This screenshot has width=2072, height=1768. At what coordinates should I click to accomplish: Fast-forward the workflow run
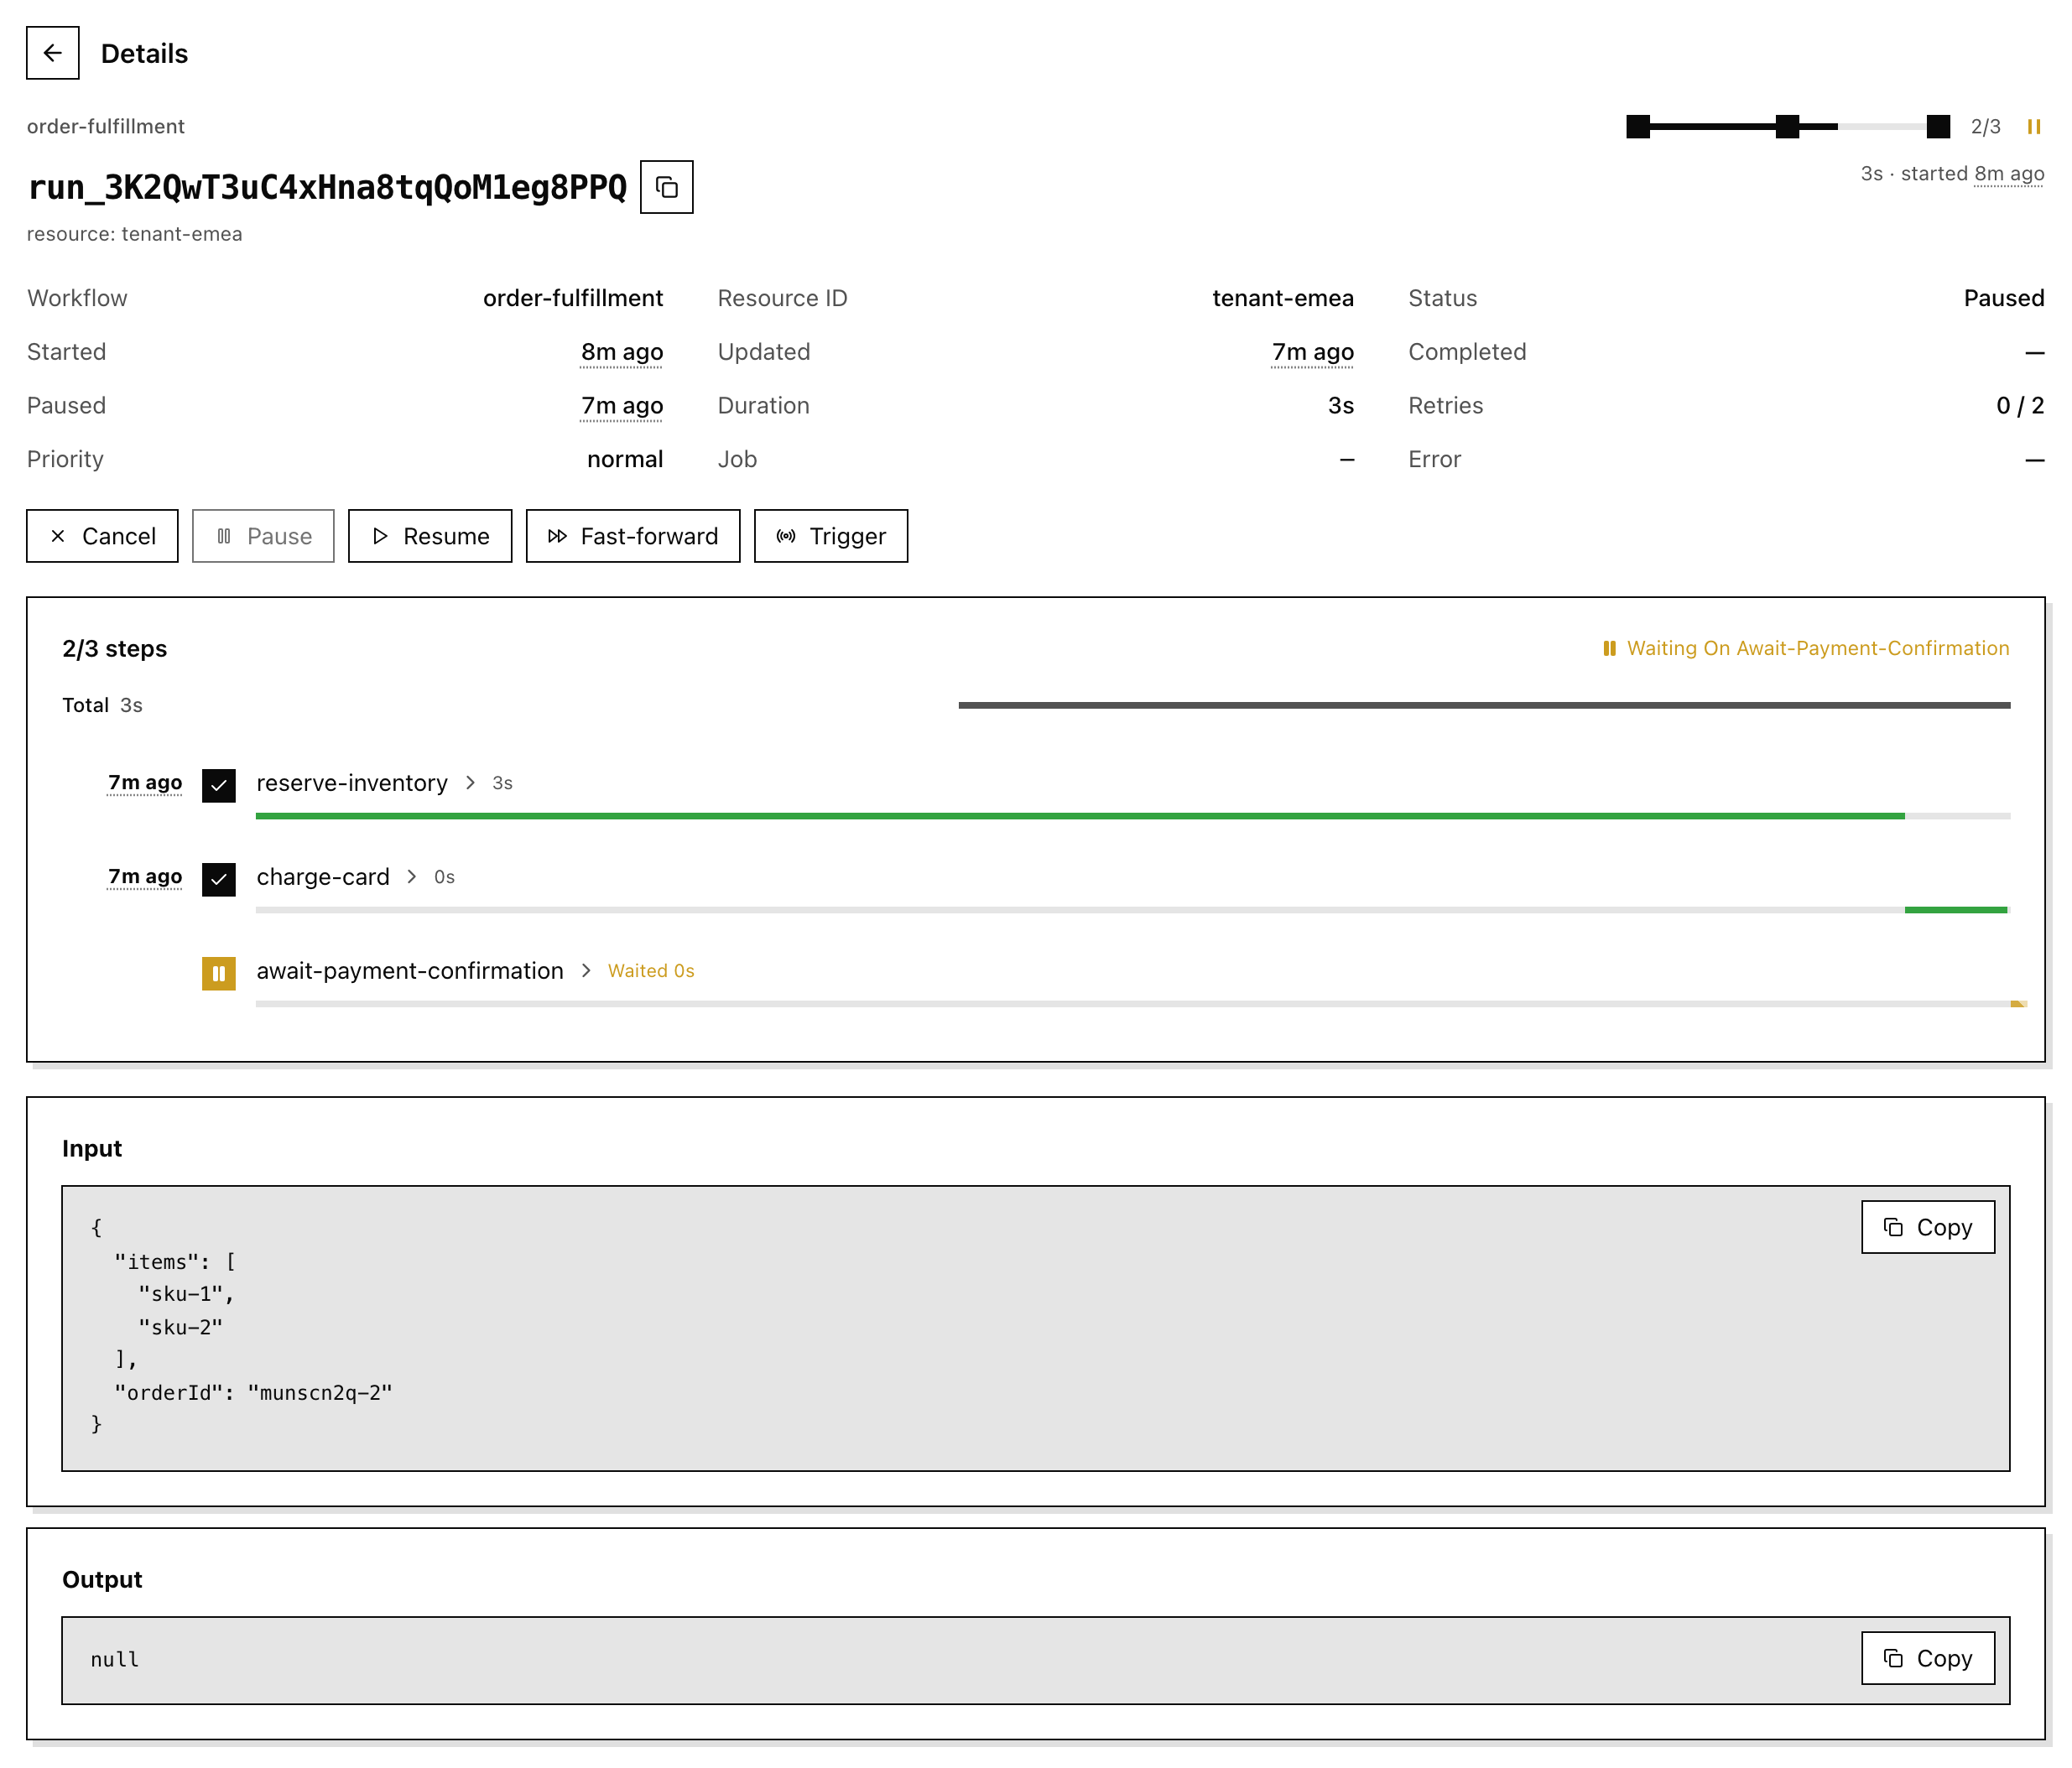[633, 536]
